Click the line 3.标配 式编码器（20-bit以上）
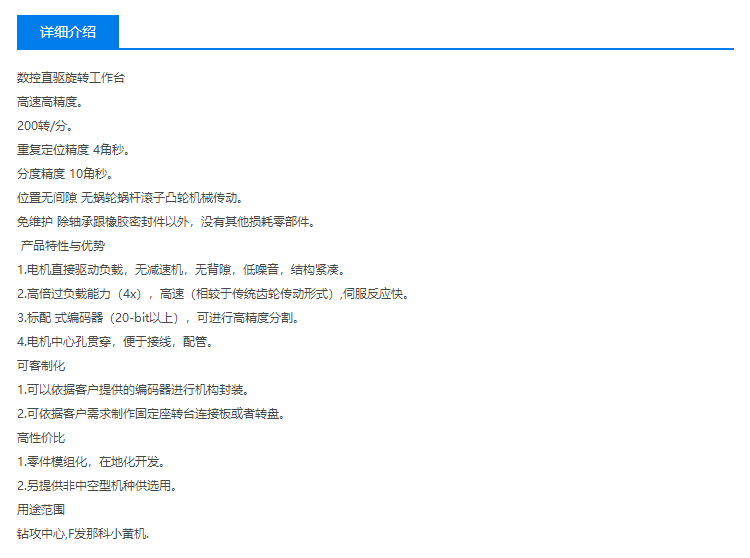This screenshot has height=558, width=750. point(158,317)
